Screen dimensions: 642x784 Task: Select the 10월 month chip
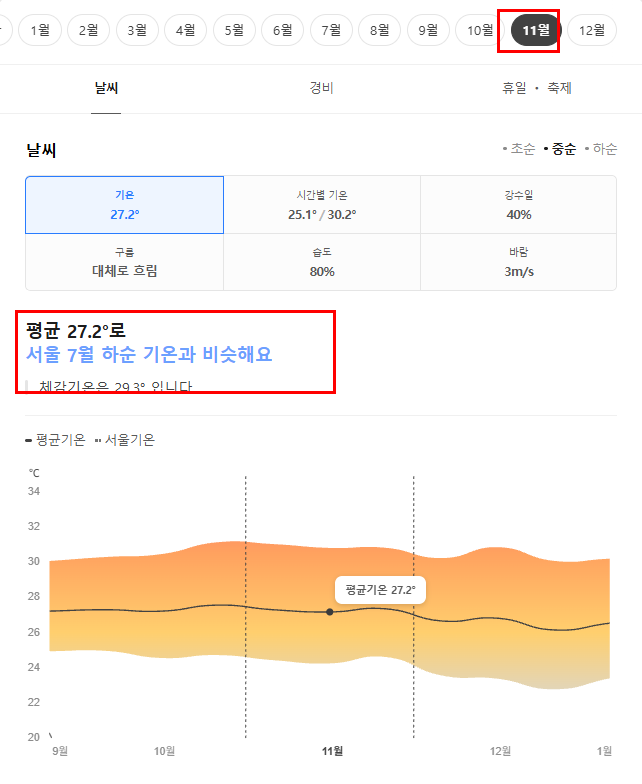tap(480, 30)
